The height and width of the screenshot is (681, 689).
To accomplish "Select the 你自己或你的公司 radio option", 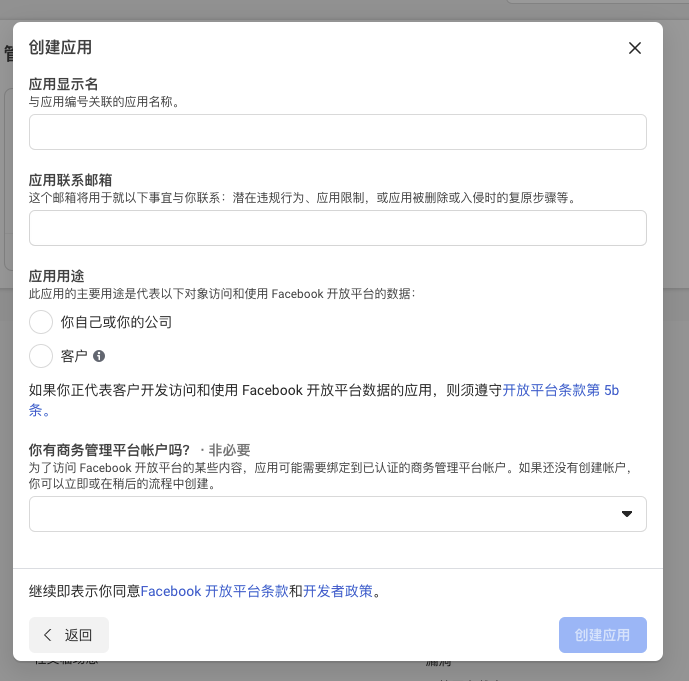I will coord(41,322).
